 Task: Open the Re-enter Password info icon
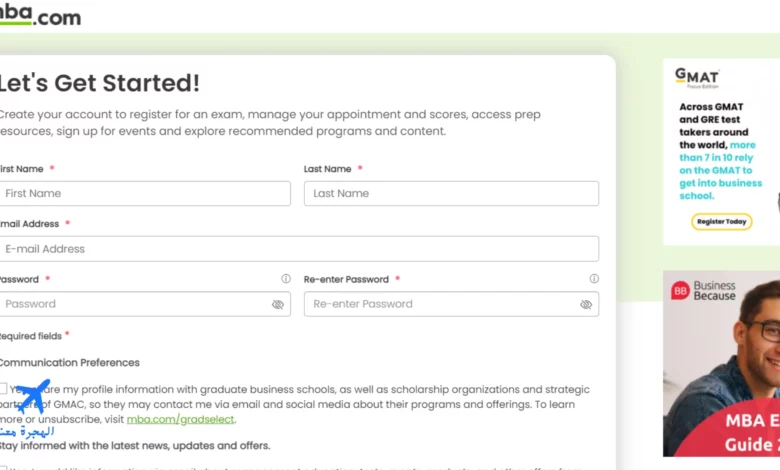pyautogui.click(x=594, y=279)
